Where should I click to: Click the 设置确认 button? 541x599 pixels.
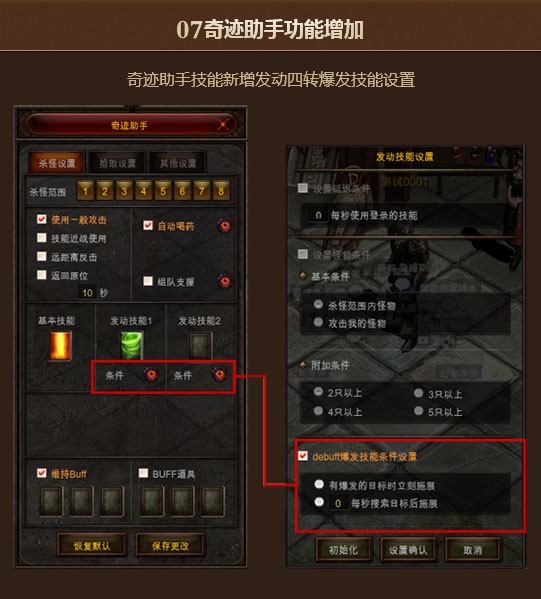coord(408,550)
